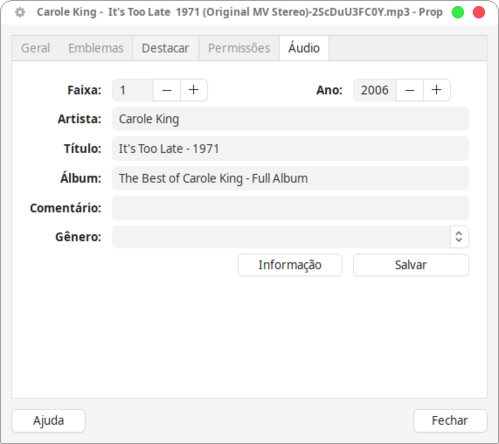The width and height of the screenshot is (499, 444).
Task: Increase the Faixa track number
Action: tap(194, 90)
